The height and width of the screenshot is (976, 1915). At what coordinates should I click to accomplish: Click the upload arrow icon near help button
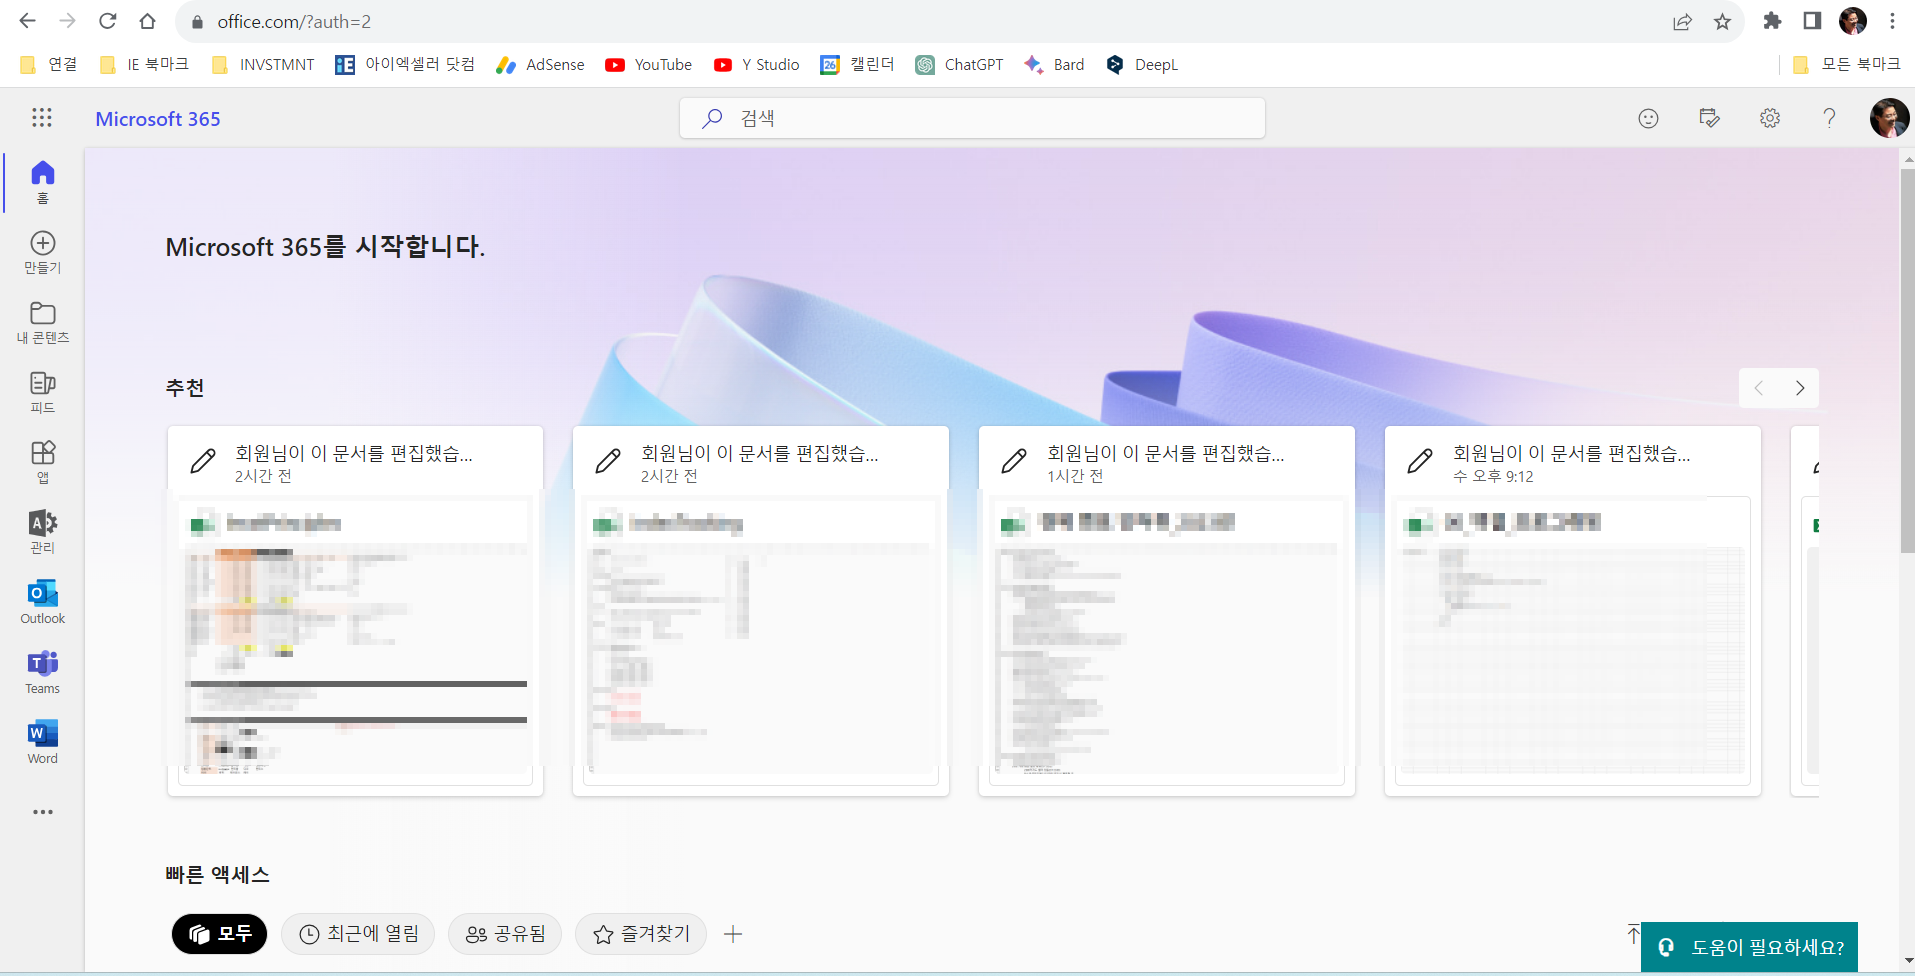tap(1633, 934)
